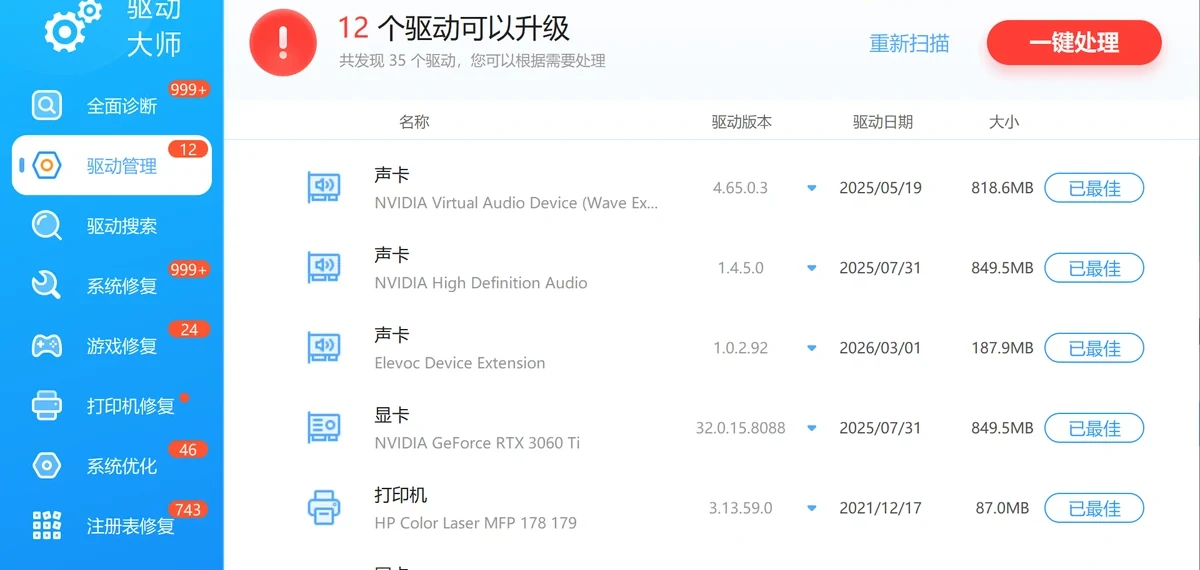Select 驱动管理 menu item
The width and height of the screenshot is (1200, 570).
112,165
